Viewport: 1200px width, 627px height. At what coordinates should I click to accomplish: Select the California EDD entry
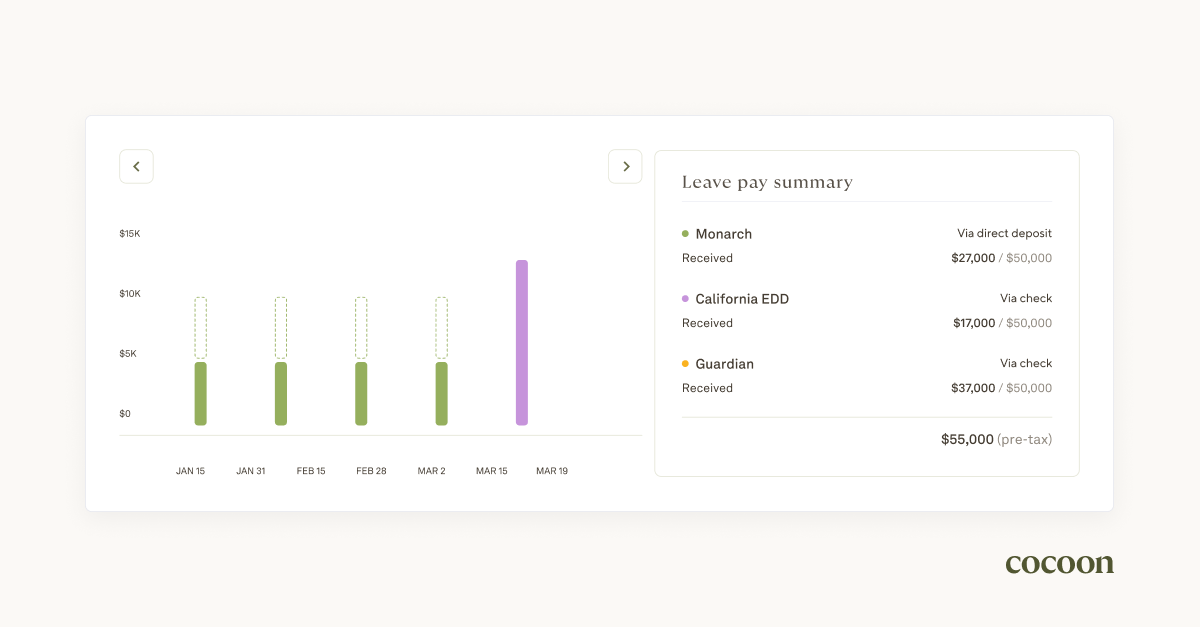741,298
